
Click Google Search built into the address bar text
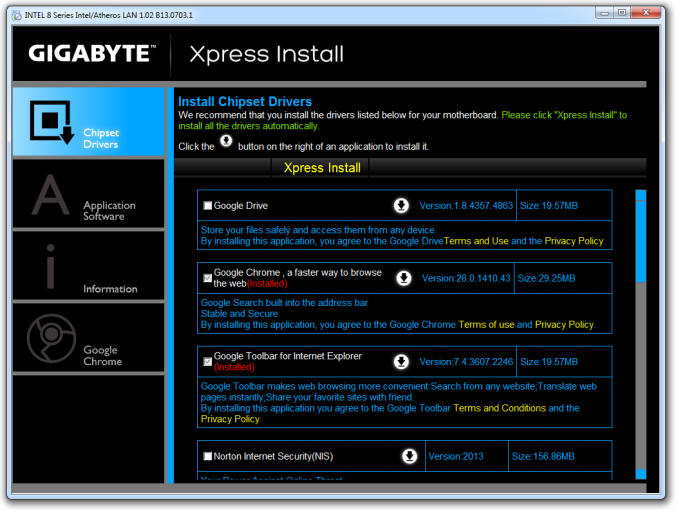point(284,303)
